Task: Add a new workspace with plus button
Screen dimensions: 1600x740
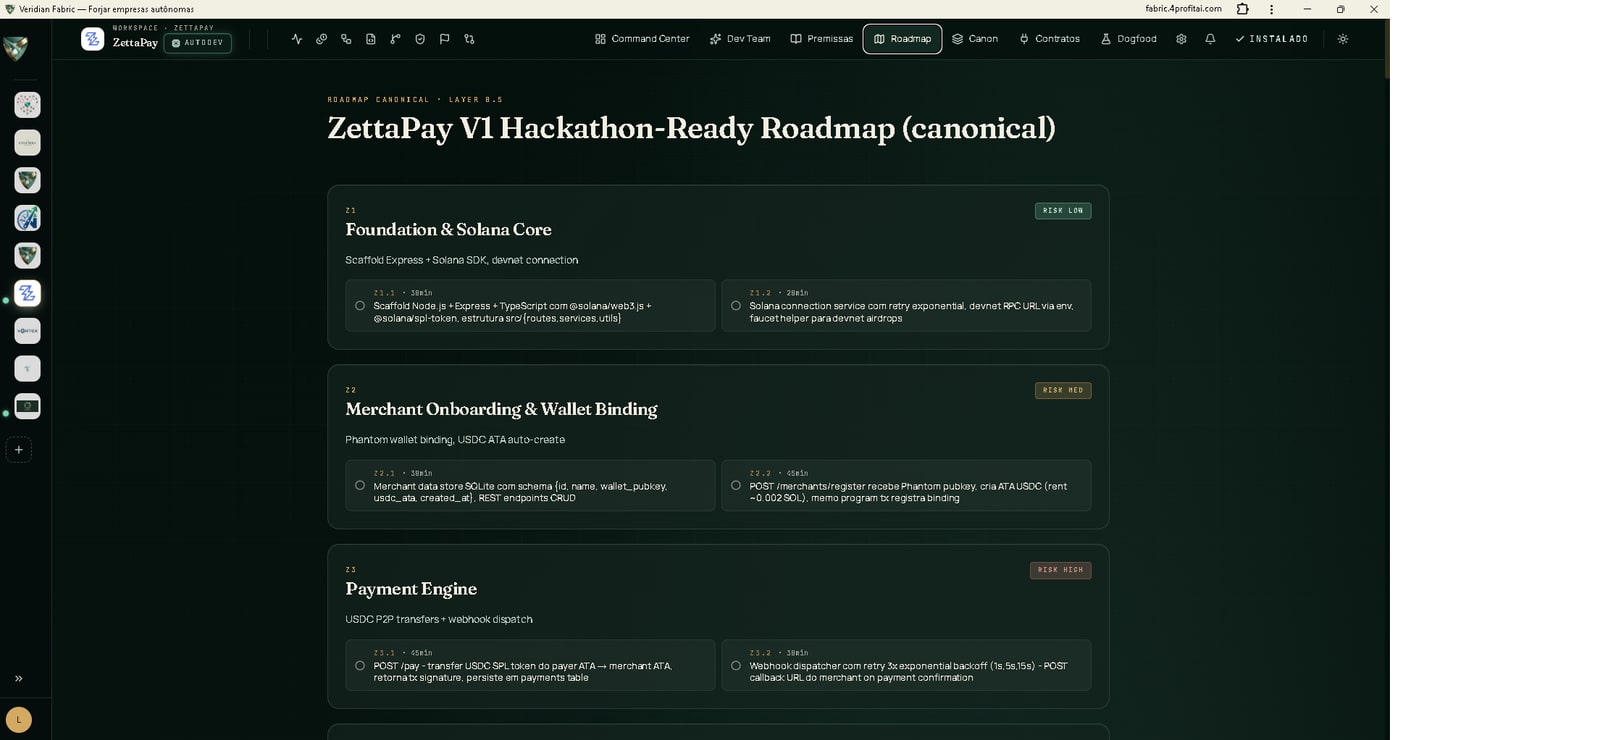Action: coord(19,450)
